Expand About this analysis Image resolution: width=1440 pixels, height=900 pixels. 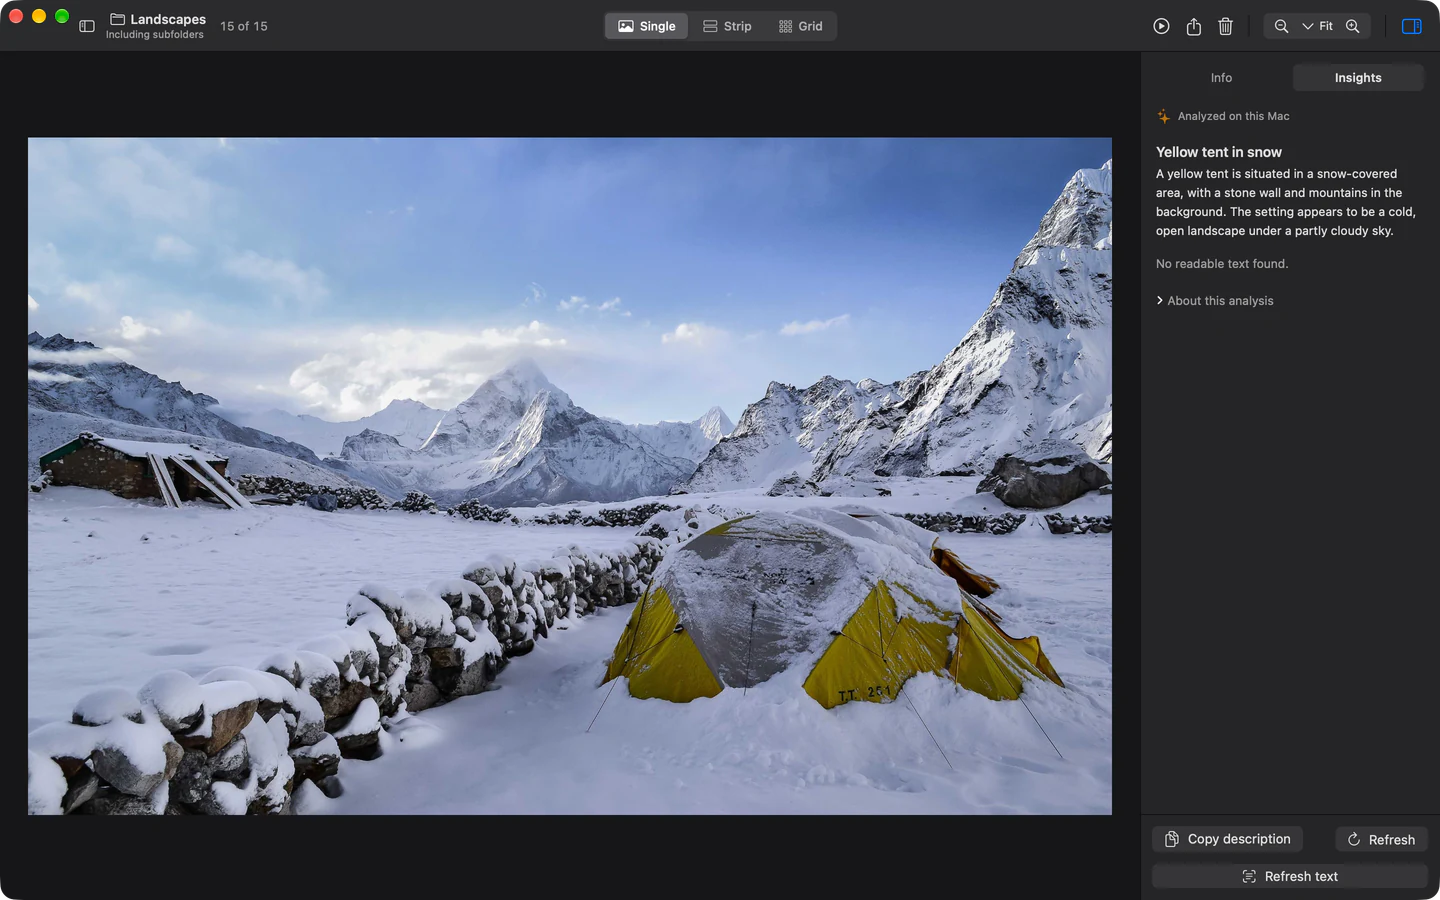(1215, 301)
